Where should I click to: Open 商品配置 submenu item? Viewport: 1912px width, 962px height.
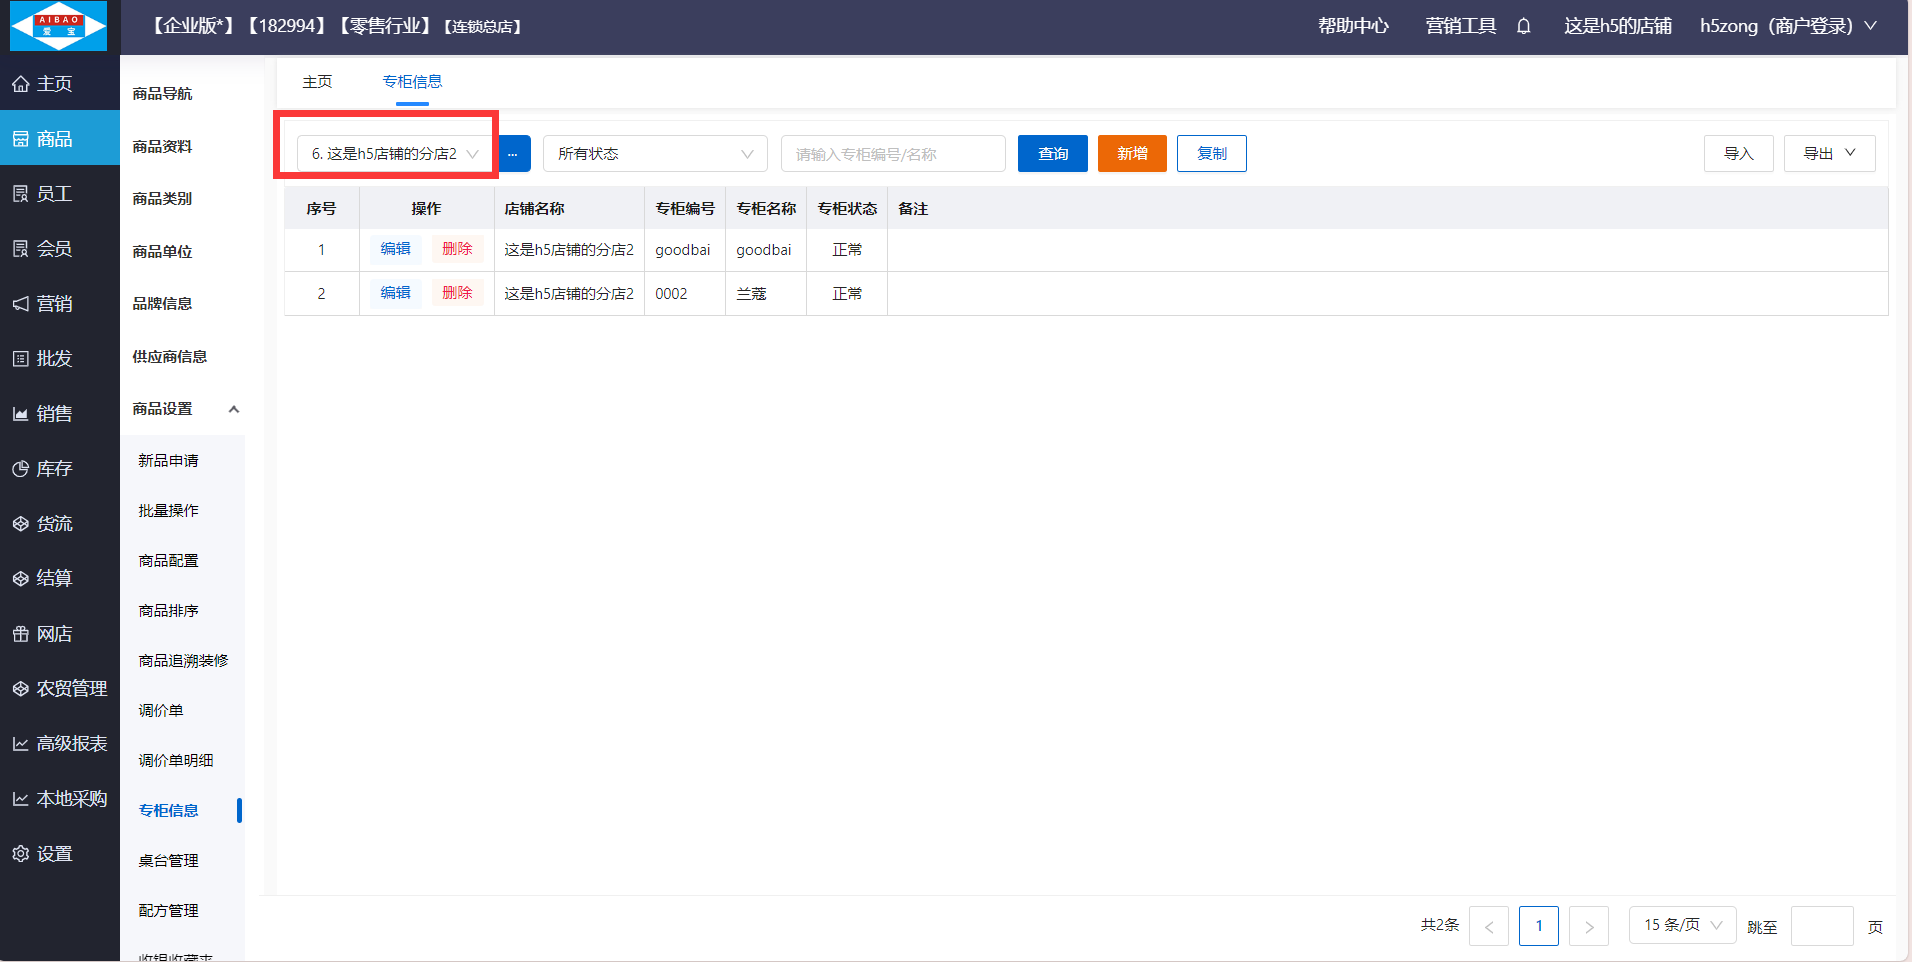[168, 561]
